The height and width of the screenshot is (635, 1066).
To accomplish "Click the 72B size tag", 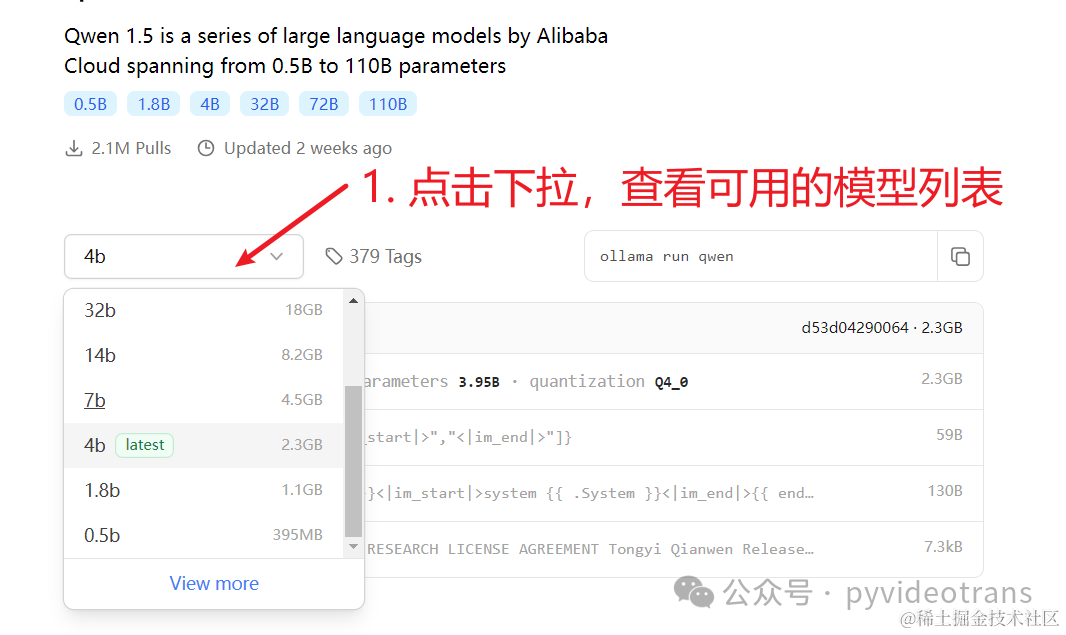I will 324,104.
